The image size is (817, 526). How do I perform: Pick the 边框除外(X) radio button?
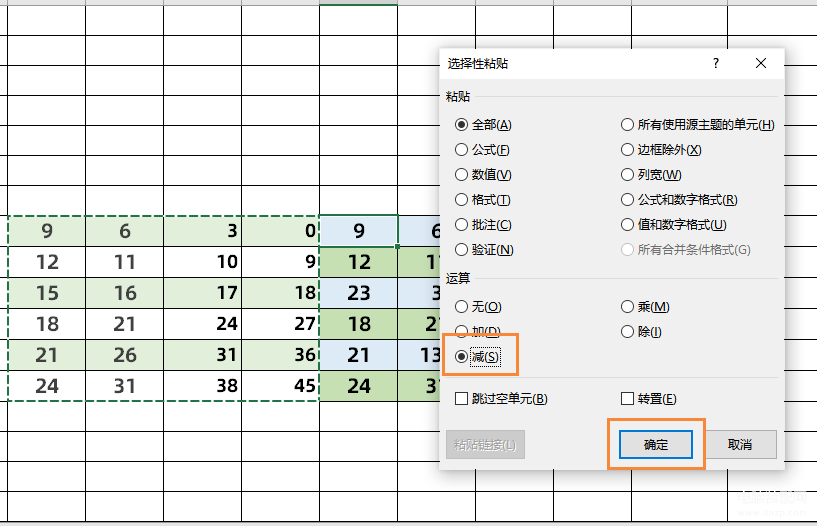(x=661, y=150)
